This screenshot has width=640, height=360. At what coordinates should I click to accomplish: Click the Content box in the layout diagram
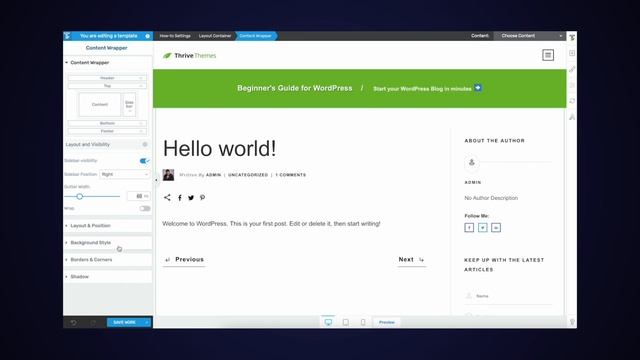click(100, 104)
